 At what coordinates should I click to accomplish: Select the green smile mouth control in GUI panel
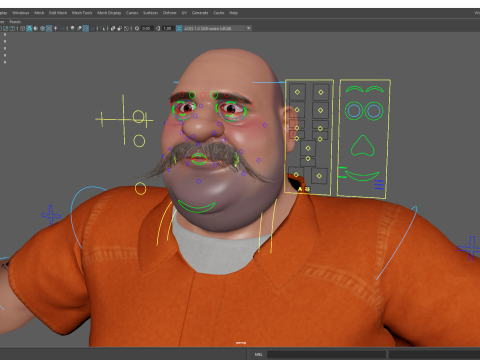click(362, 175)
